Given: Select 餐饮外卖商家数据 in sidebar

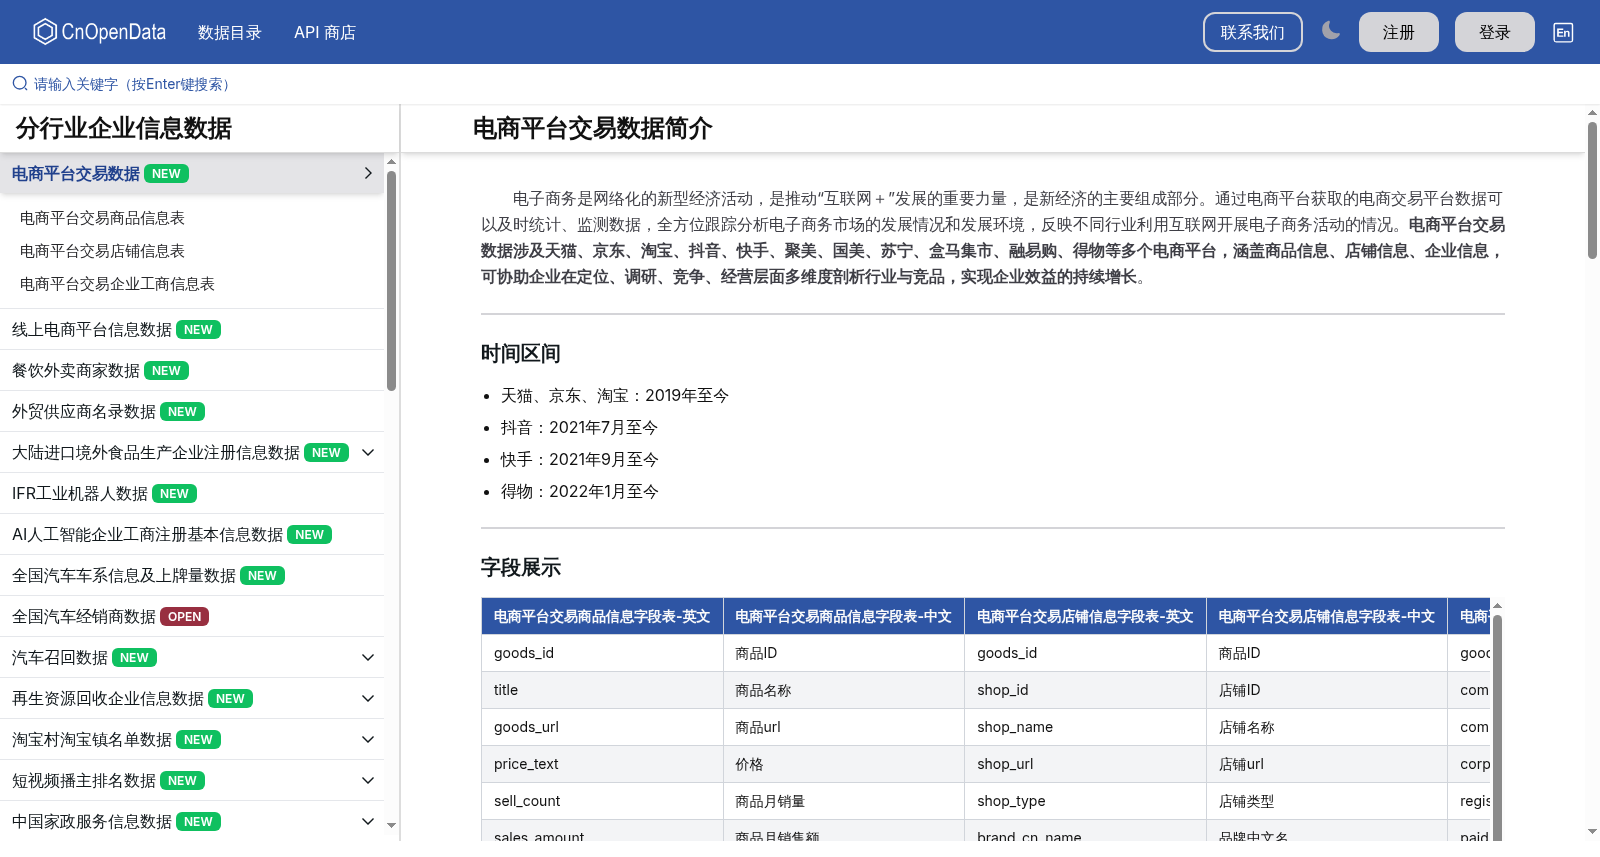Looking at the screenshot, I should [192, 370].
